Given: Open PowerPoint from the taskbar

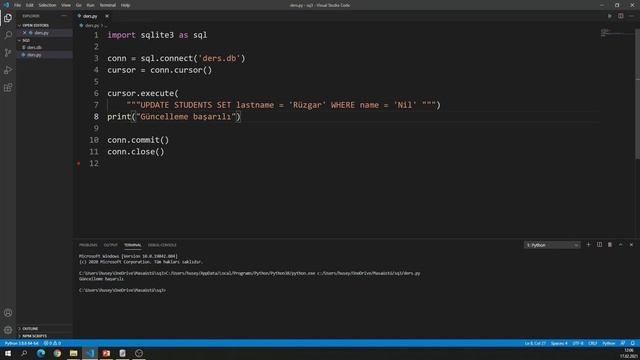Looking at the screenshot, I should (x=106, y=353).
